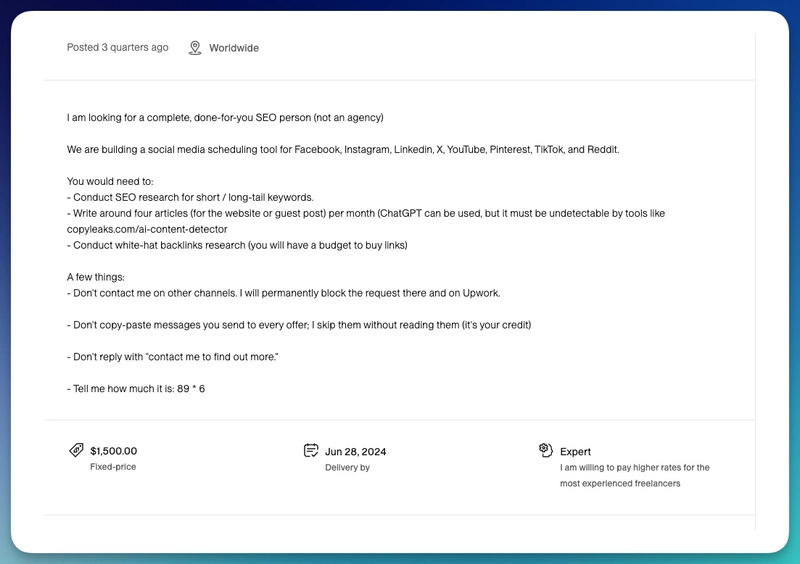Image resolution: width=800 pixels, height=564 pixels.
Task: Click the 'You would need to:' line
Action: click(x=110, y=181)
